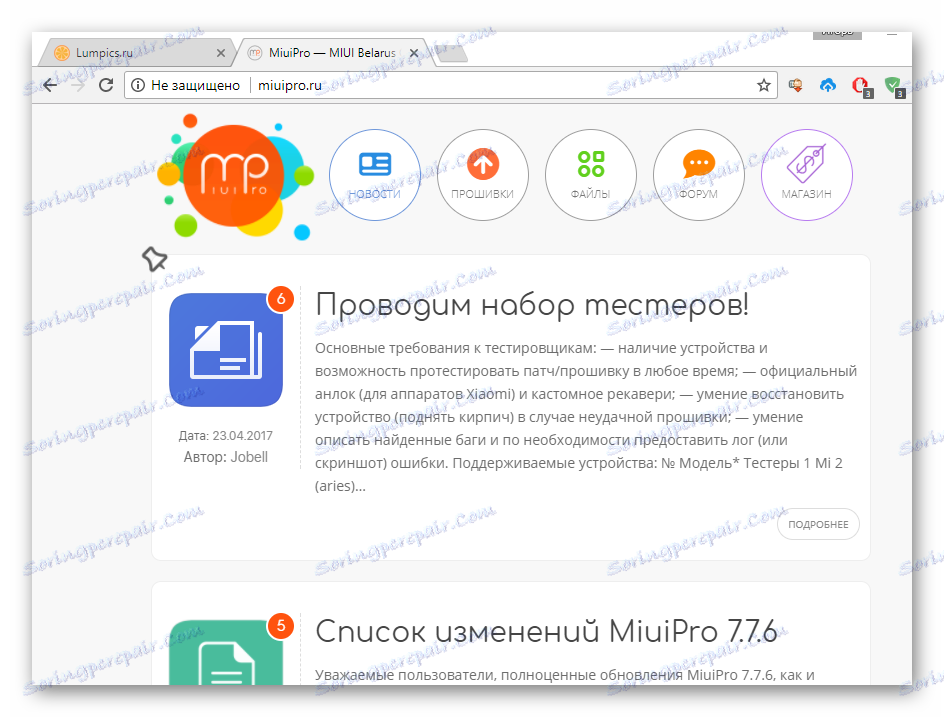Open 'Список изменений MiuiPro 7.7.6' headline
The image size is (944, 717).
pos(546,632)
